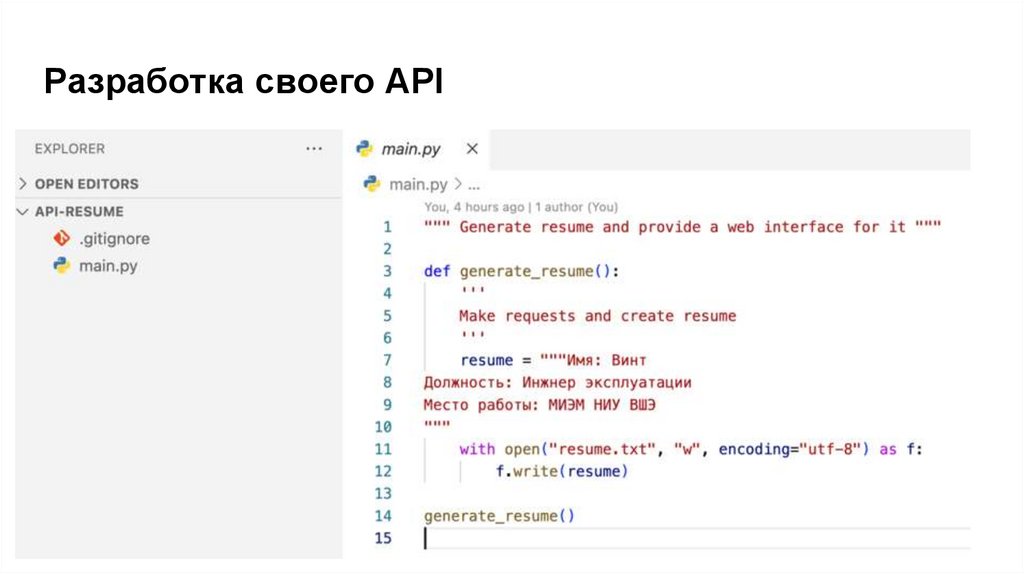Open main.py from the file tree
The width and height of the screenshot is (1024, 574).
pos(108,266)
